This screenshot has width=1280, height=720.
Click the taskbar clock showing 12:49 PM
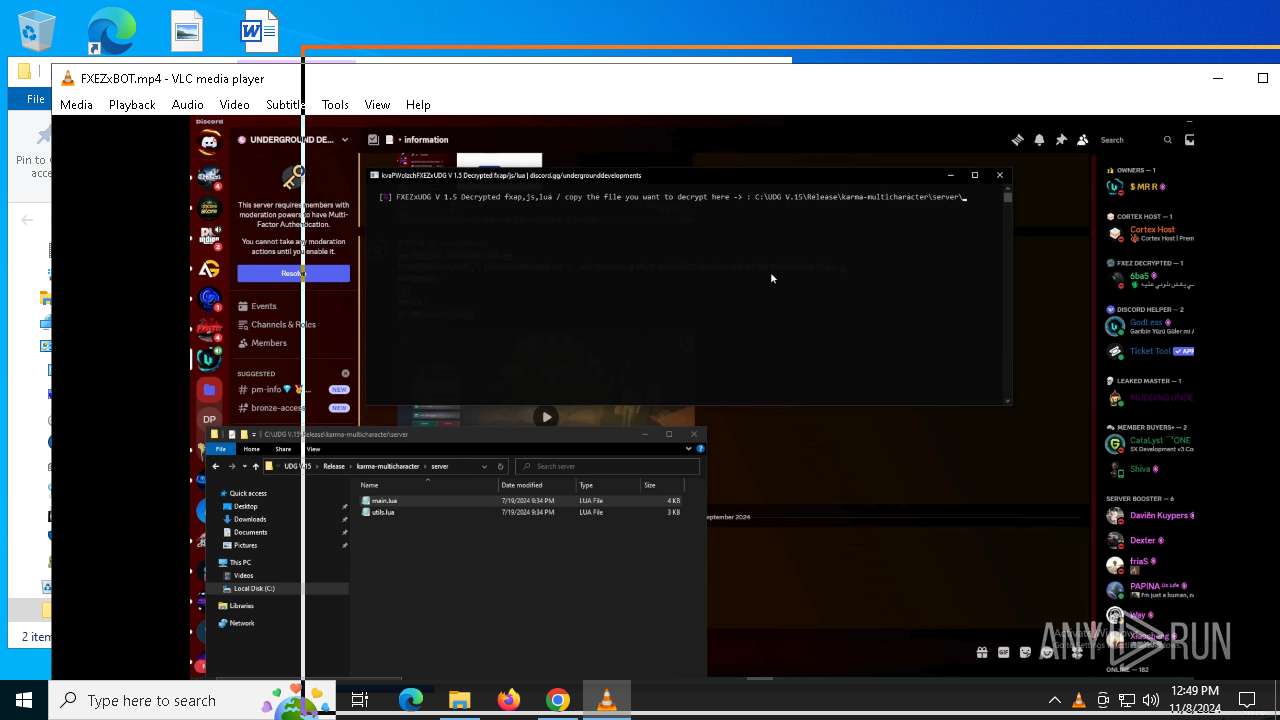click(x=1194, y=700)
